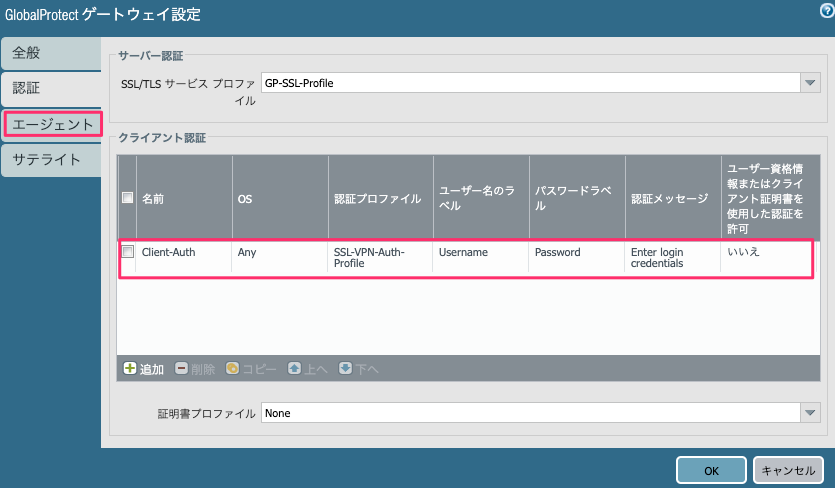835x488 pixels.
Task: Select the Client-Auth name cell
Action: (x=184, y=257)
